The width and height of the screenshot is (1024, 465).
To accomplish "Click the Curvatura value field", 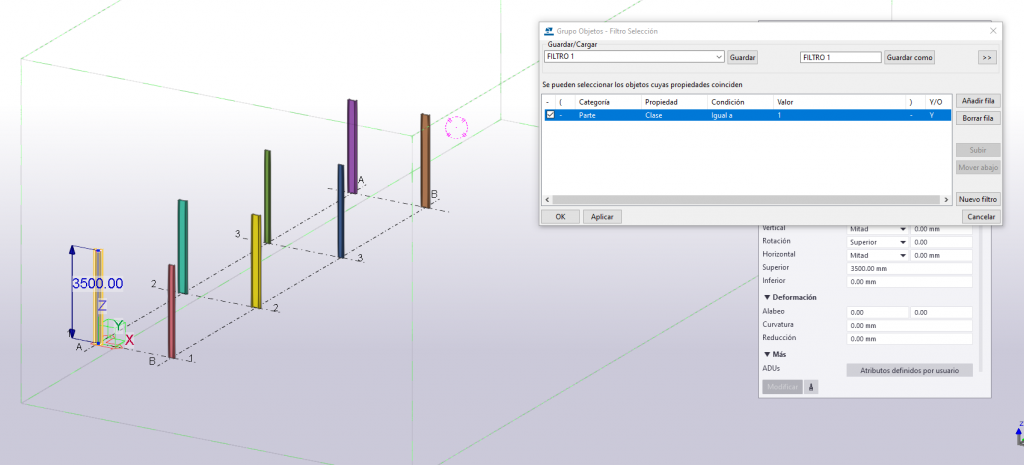I will pos(909,325).
